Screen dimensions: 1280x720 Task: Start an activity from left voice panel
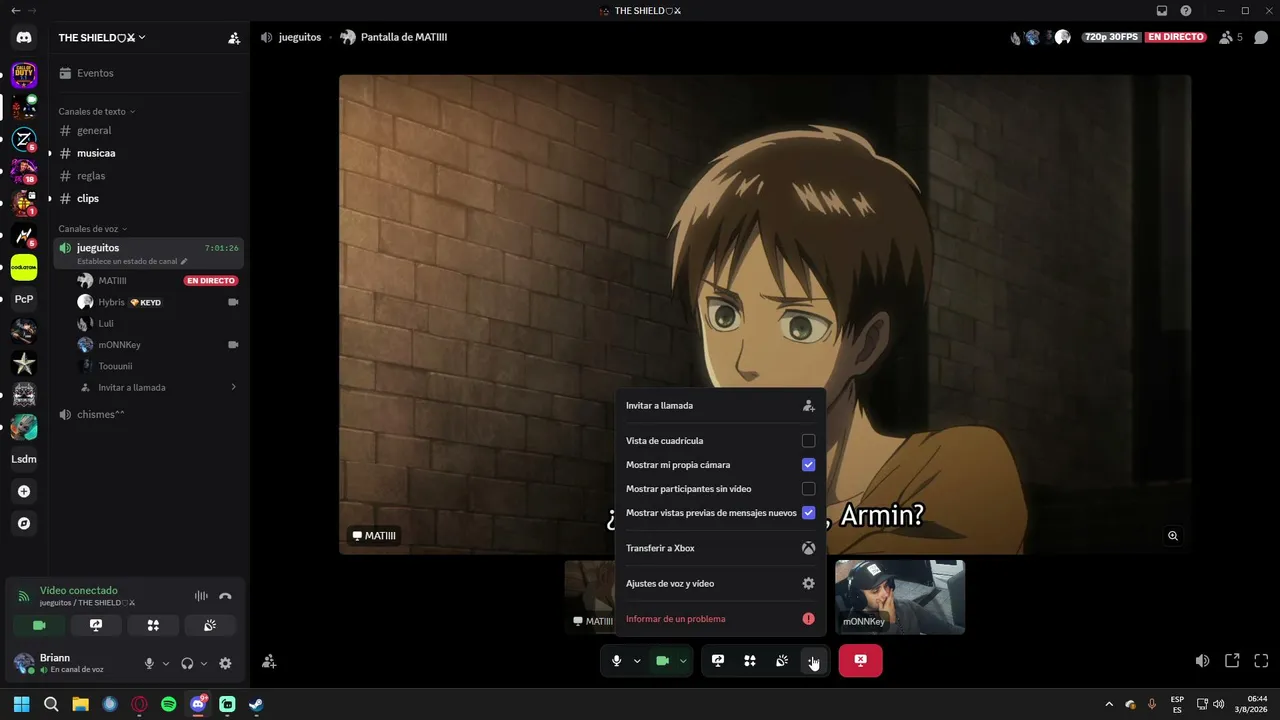(x=153, y=625)
